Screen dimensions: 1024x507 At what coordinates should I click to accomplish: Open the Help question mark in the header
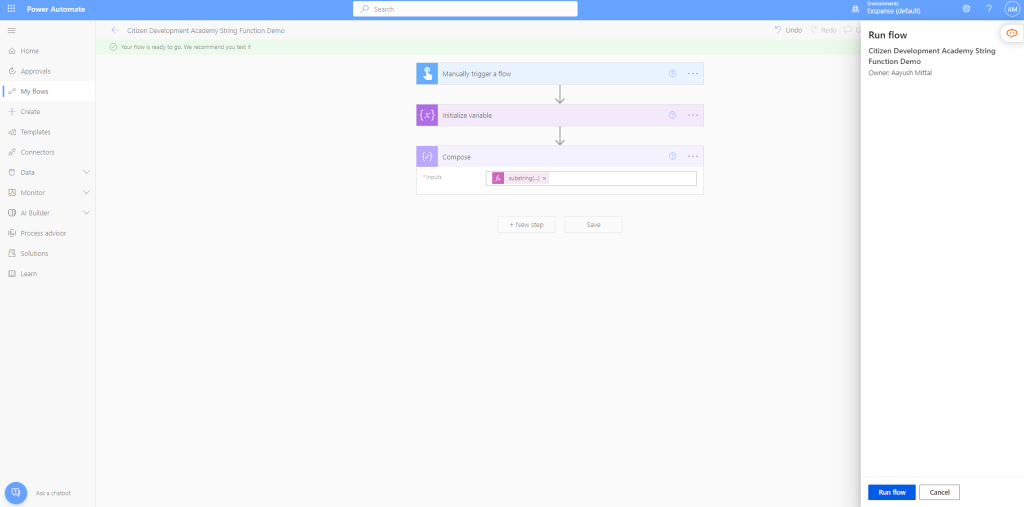coord(989,9)
